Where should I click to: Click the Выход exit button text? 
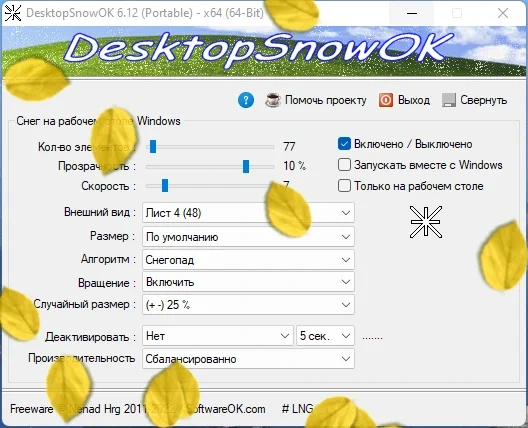coord(414,100)
